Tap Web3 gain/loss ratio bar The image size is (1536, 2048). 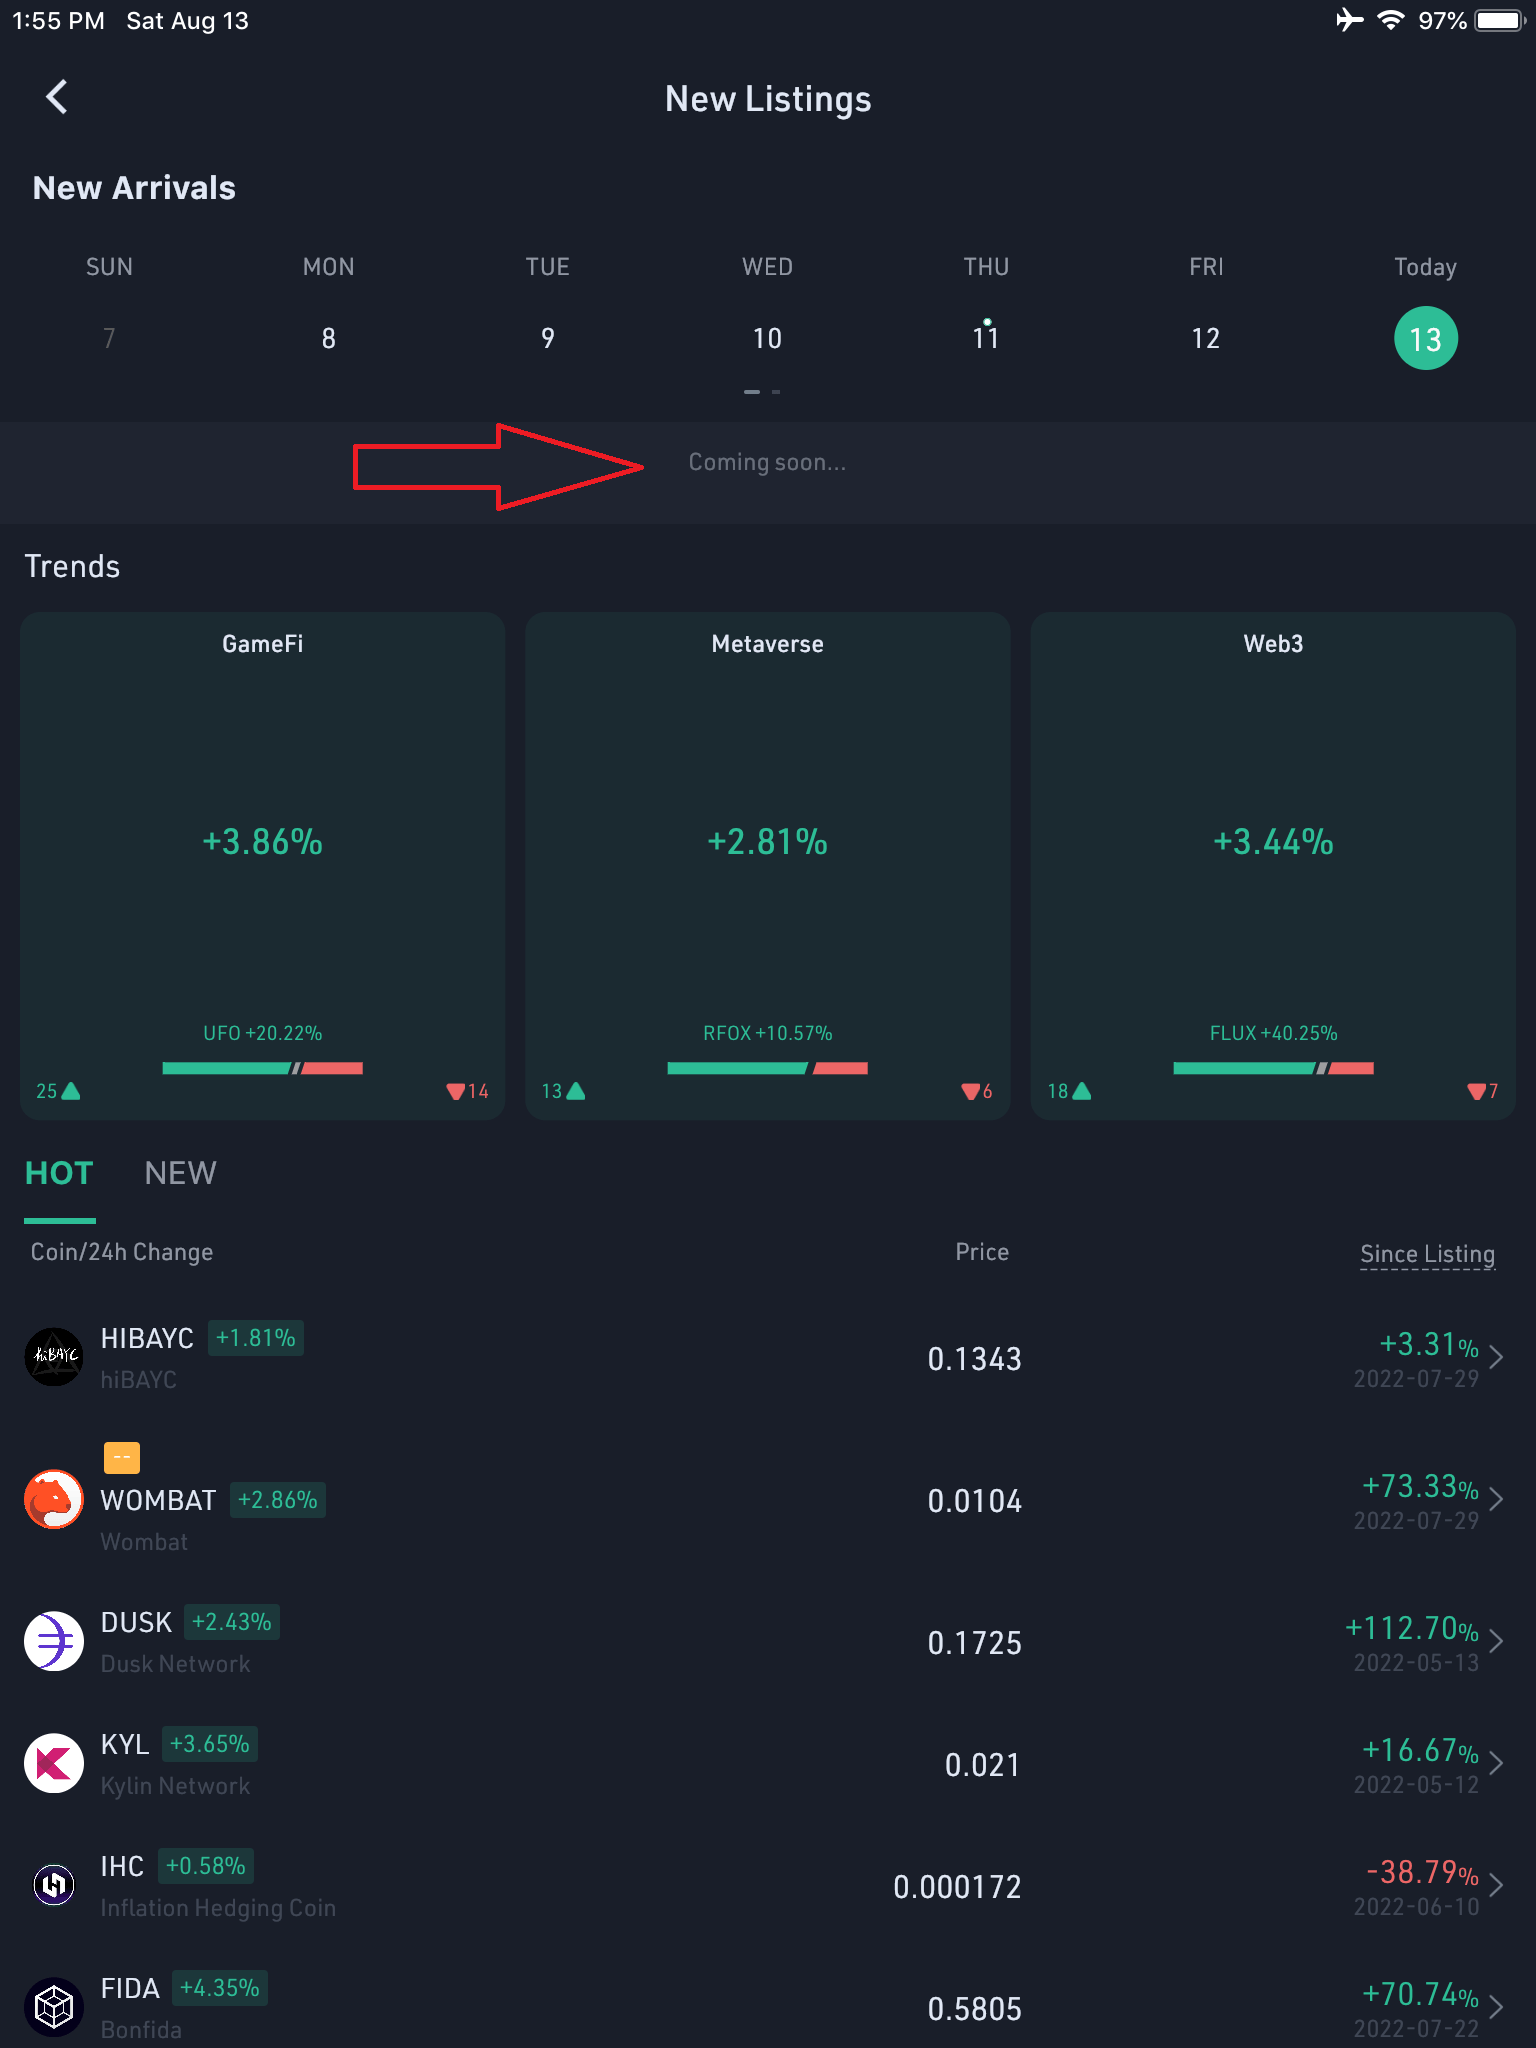1274,1068
